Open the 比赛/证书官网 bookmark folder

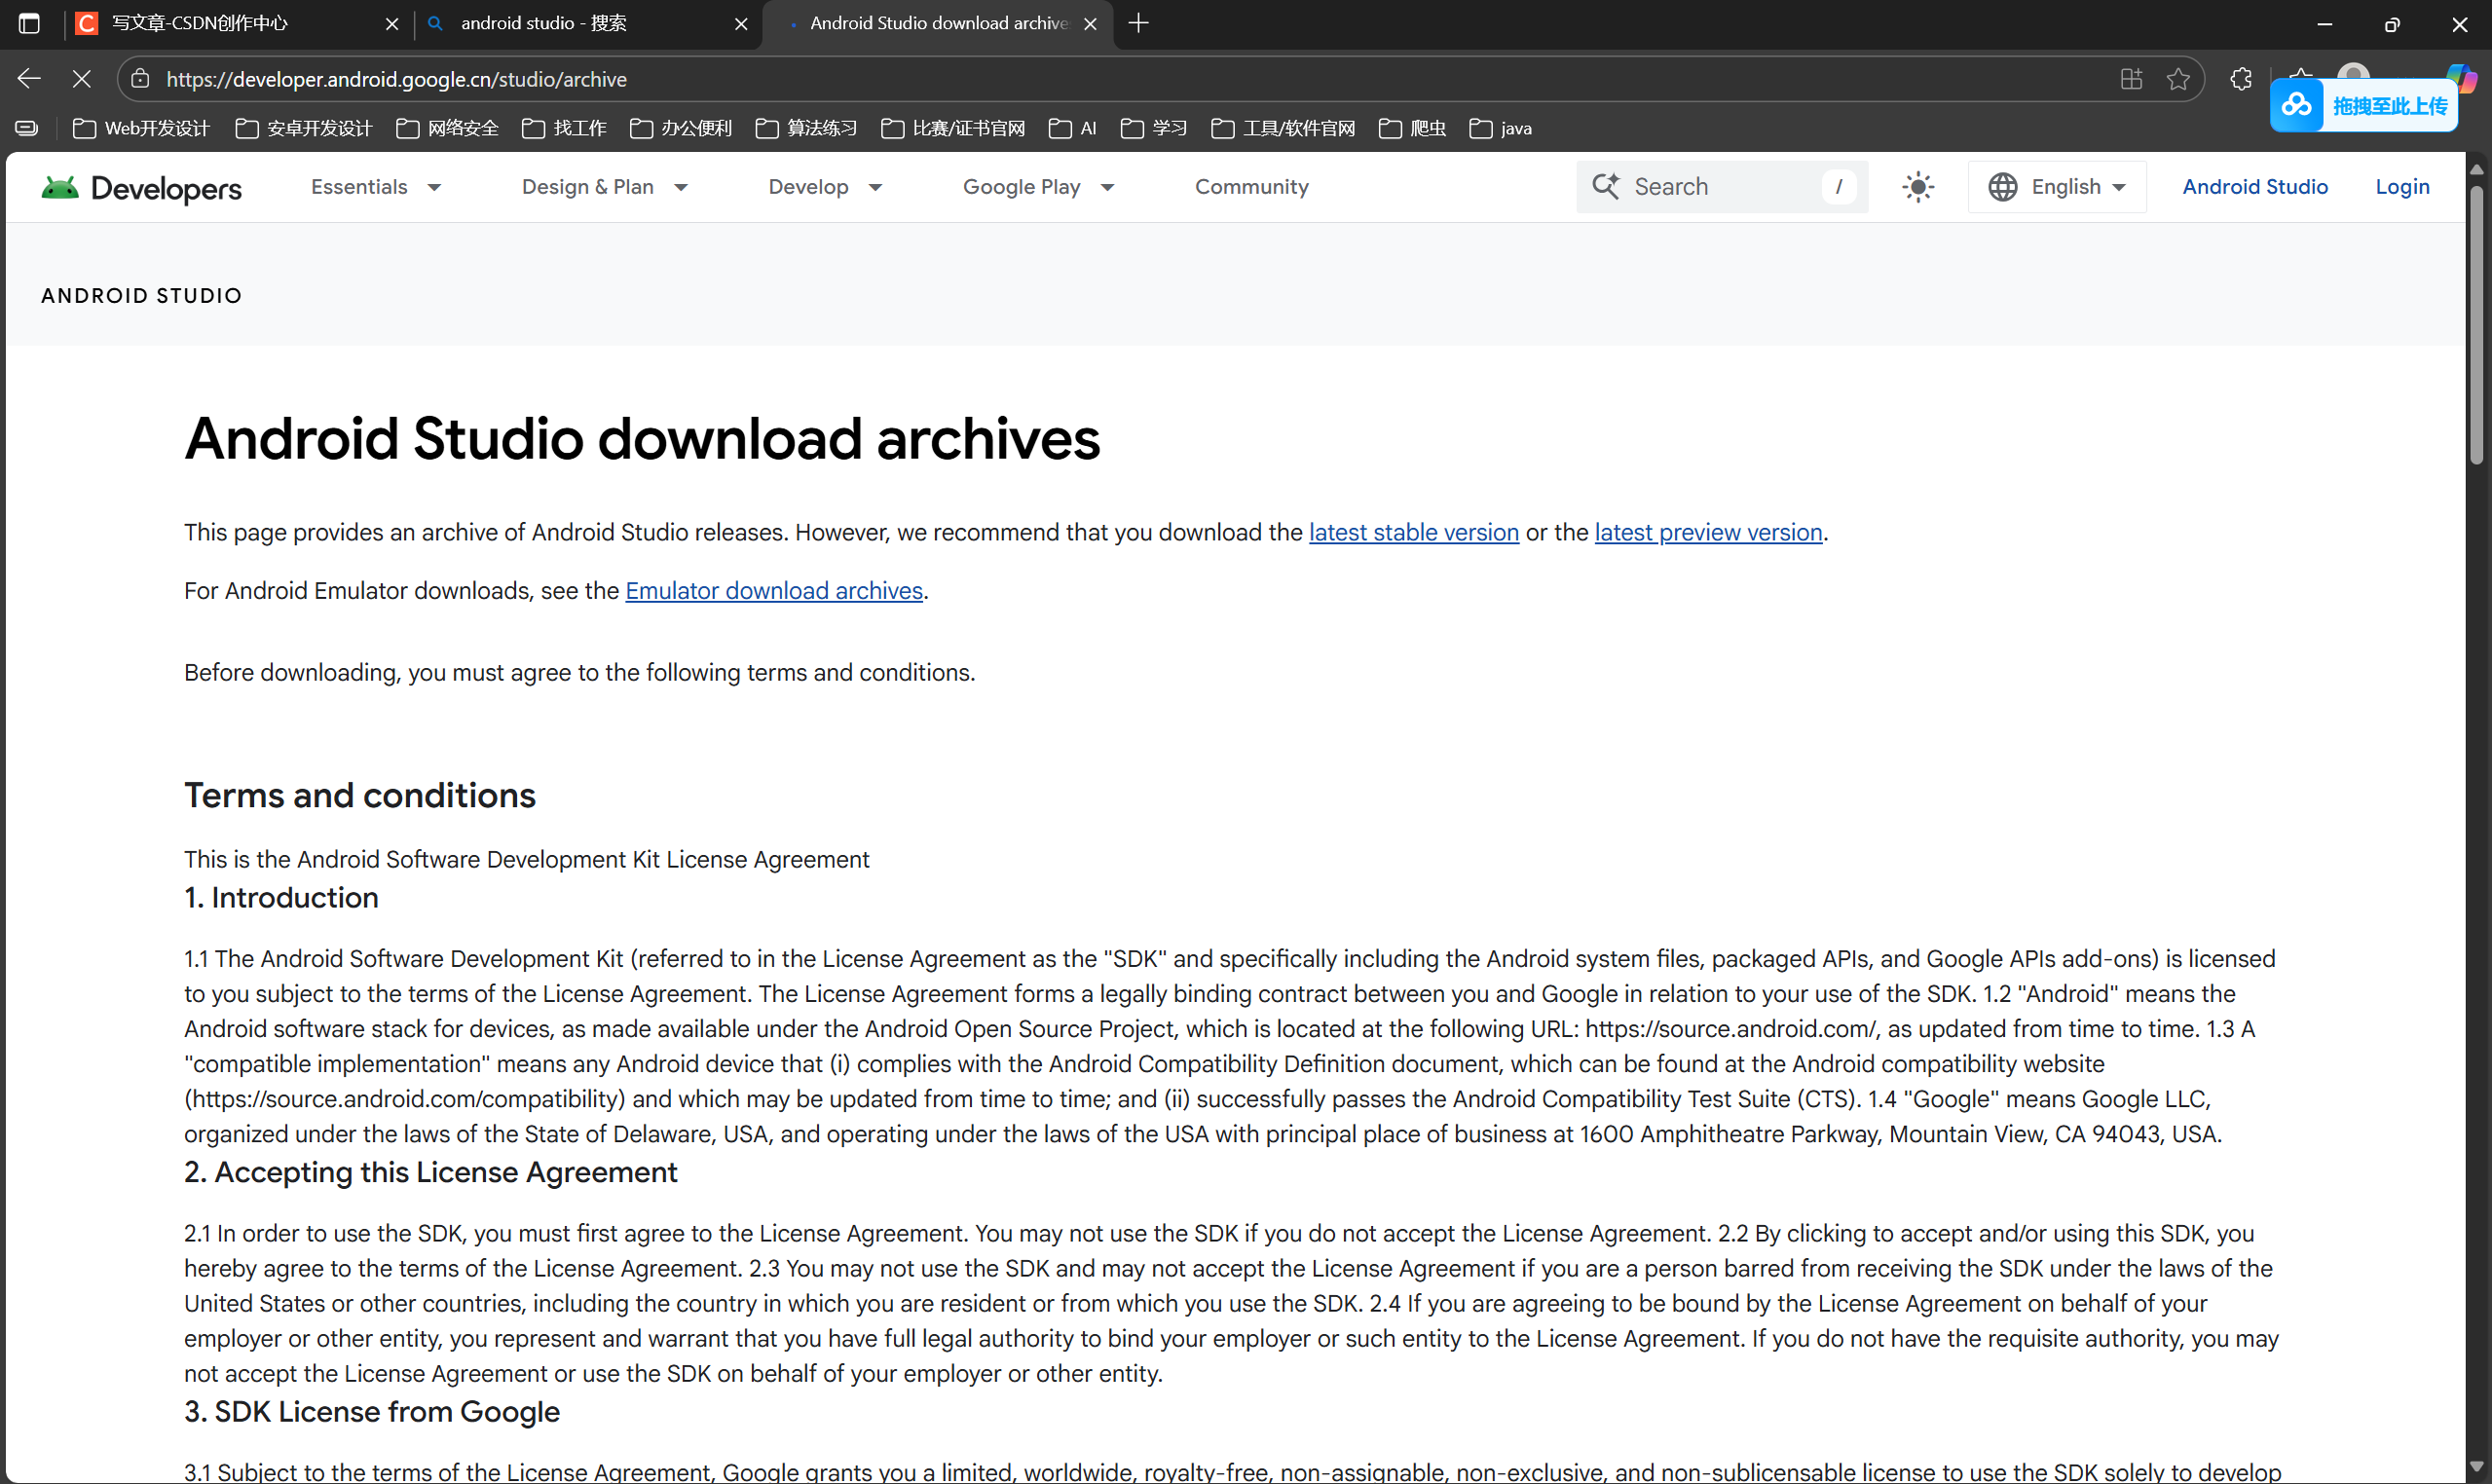(953, 128)
